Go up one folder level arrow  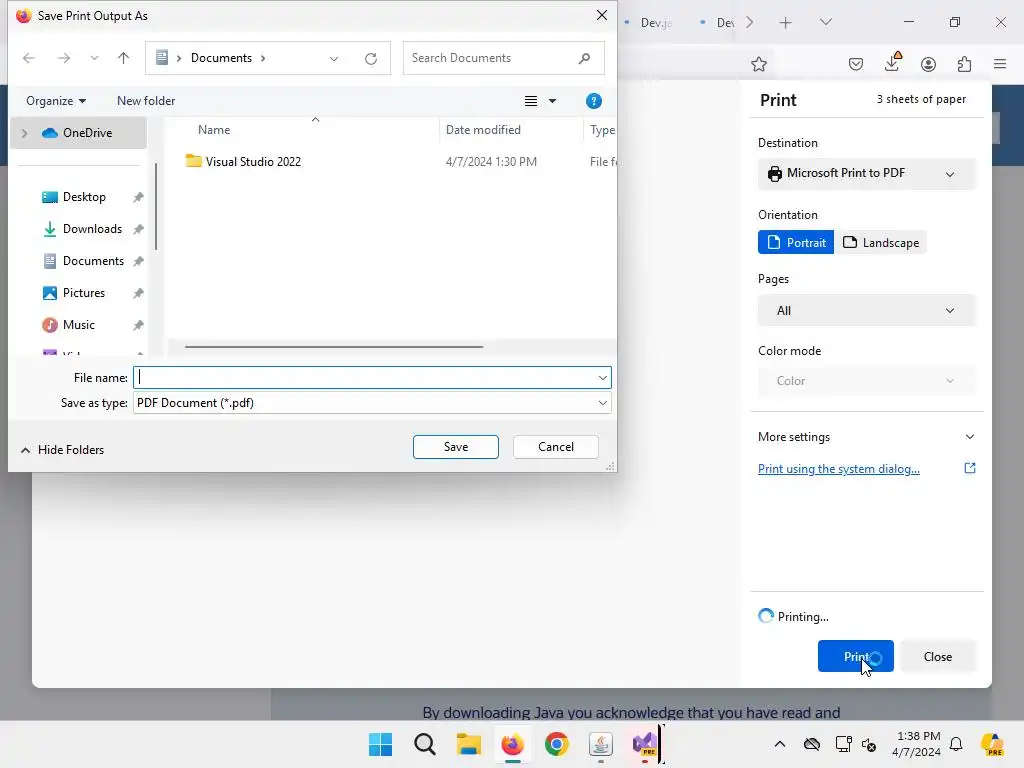pyautogui.click(x=123, y=58)
